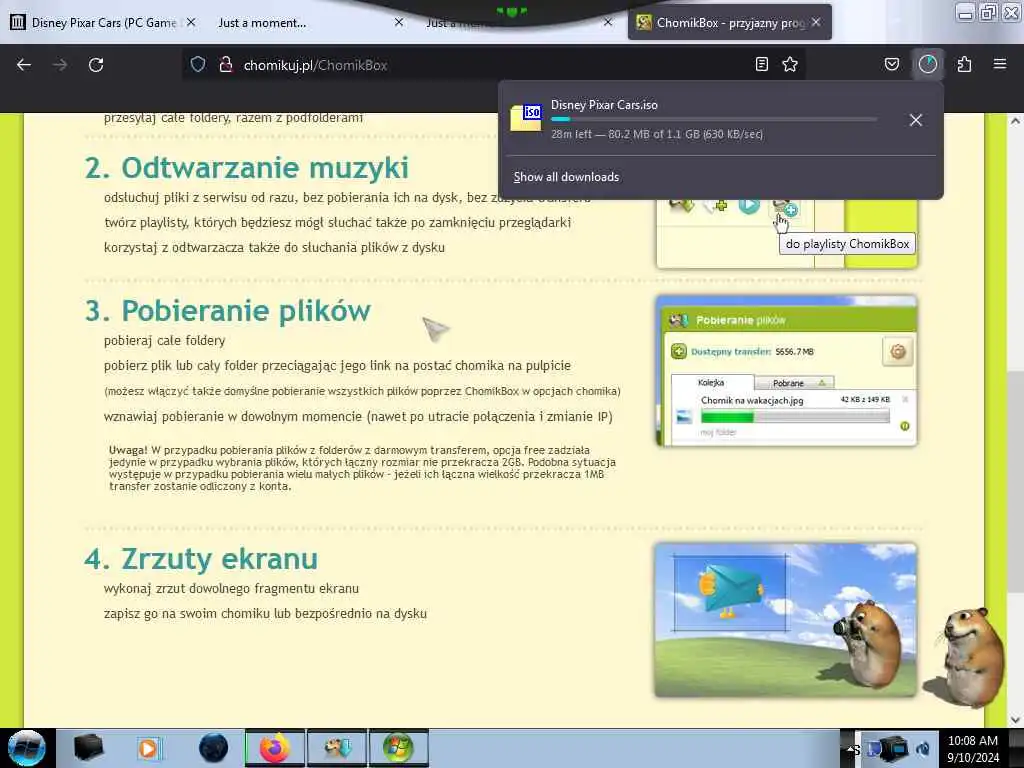This screenshot has height=768, width=1024.
Task: Click the do playlisty ChomikBox tooltip
Action: [x=847, y=244]
